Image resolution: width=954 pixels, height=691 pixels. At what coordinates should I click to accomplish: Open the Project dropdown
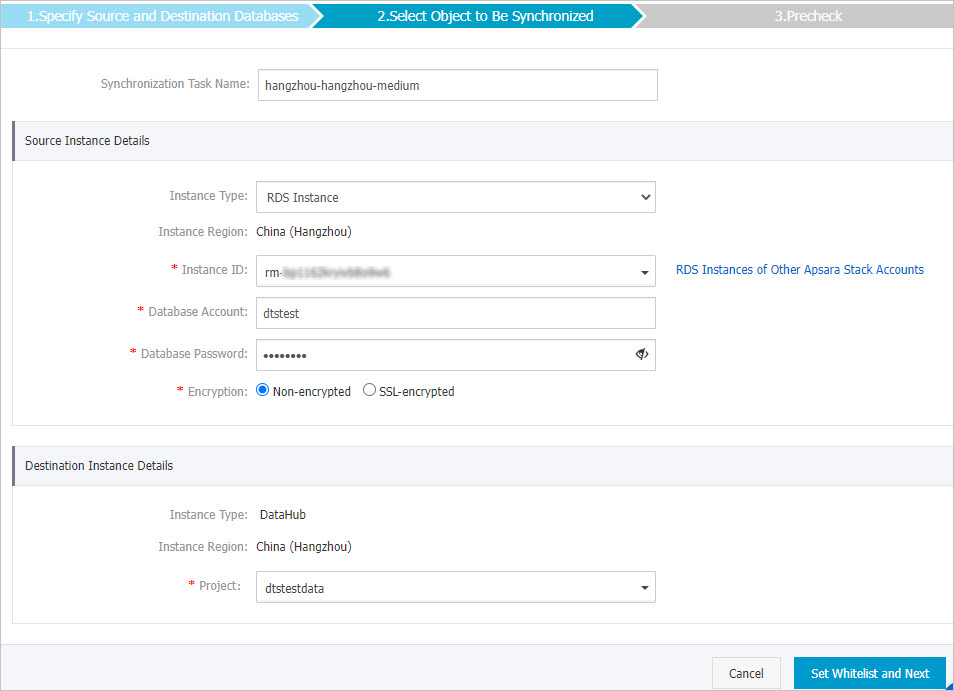tap(456, 587)
